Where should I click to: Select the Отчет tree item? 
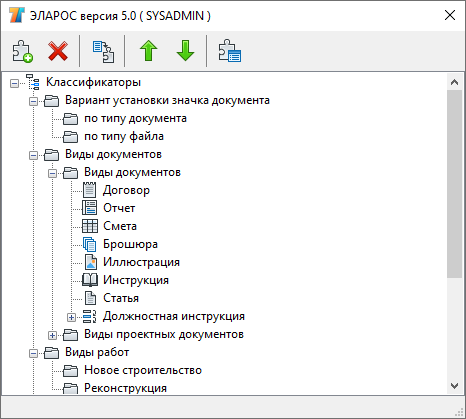coord(119,208)
